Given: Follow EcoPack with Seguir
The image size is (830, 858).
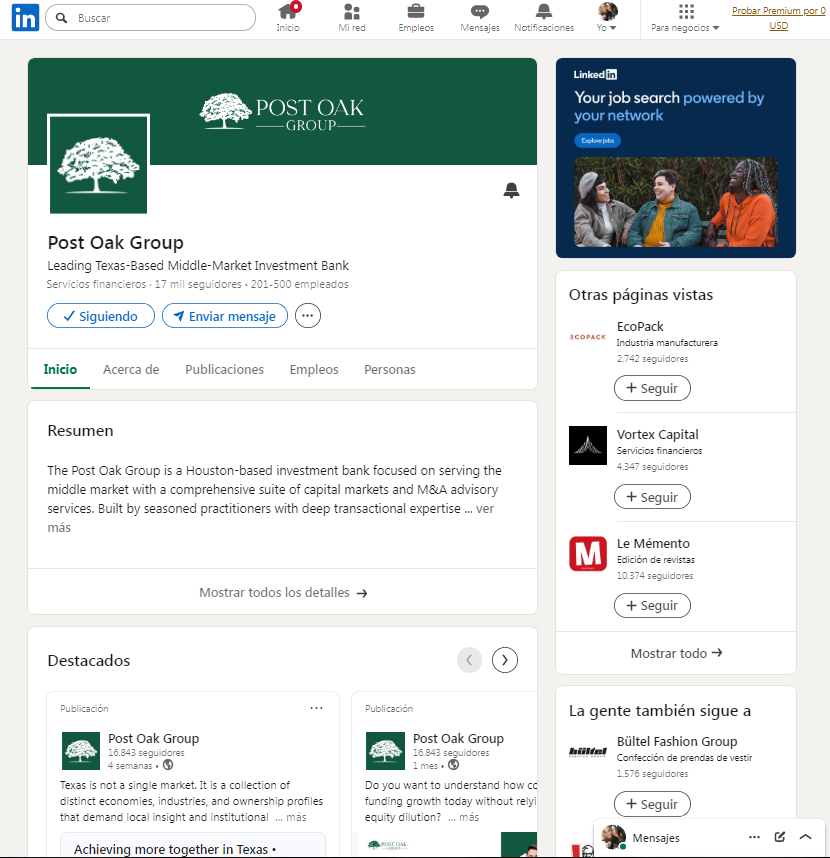Looking at the screenshot, I should pyautogui.click(x=652, y=388).
